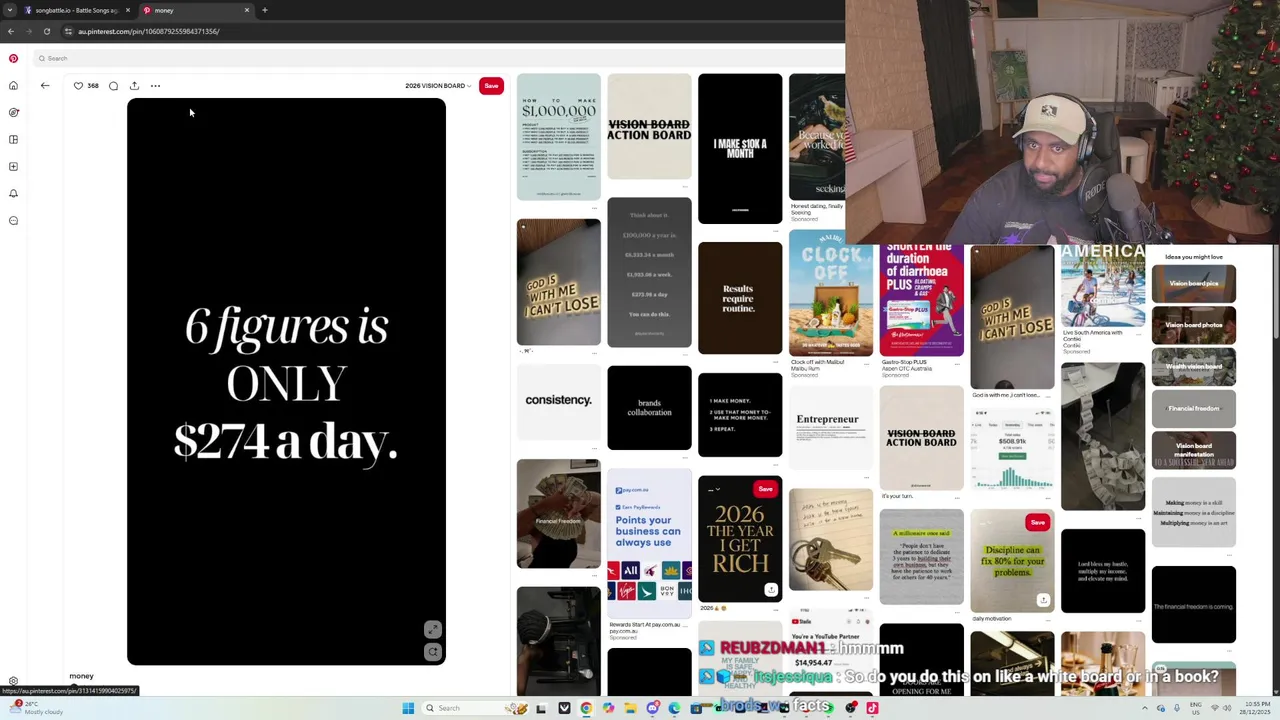Select the Wealth vision board idea chip
Image resolution: width=1280 pixels, height=720 pixels.
coord(1194,366)
